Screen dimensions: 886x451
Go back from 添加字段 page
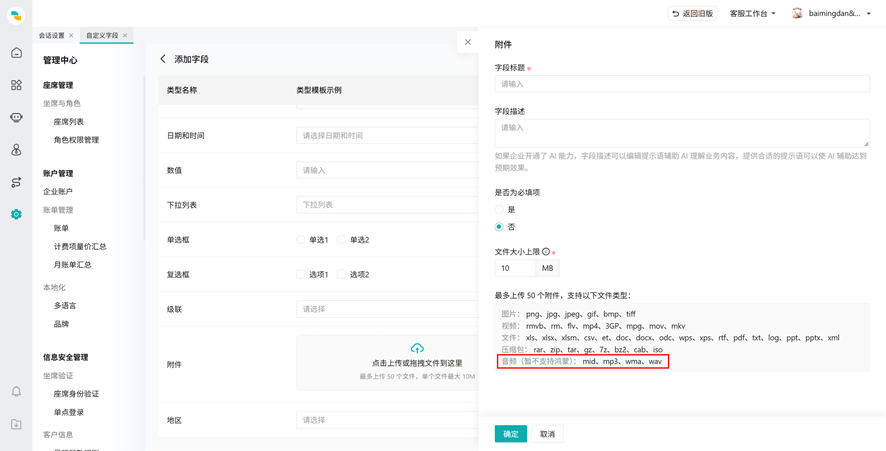163,59
